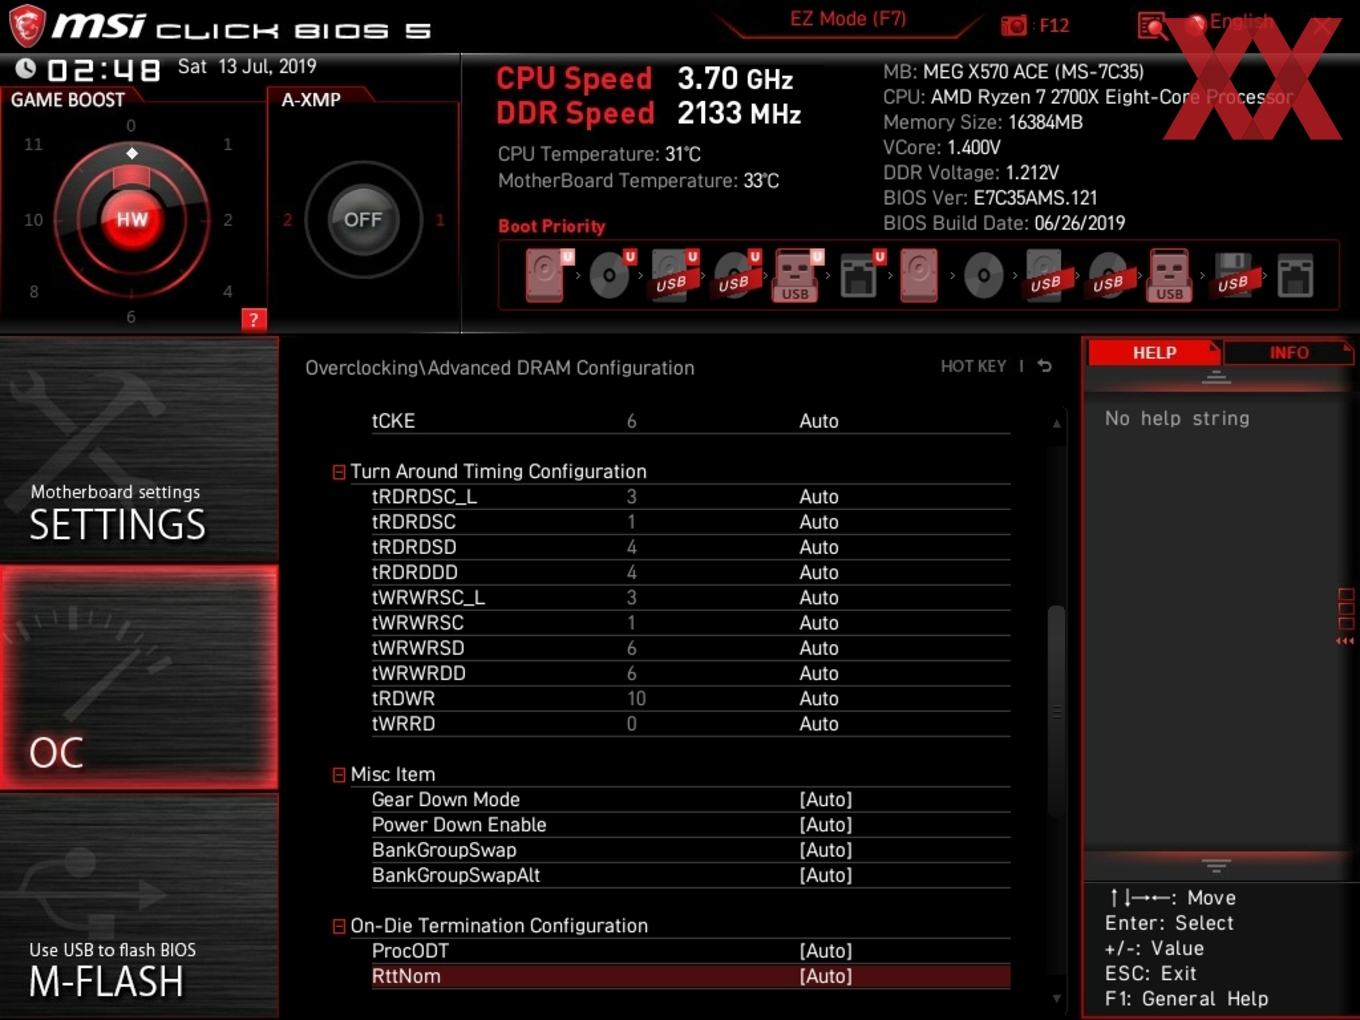Image resolution: width=1360 pixels, height=1020 pixels.
Task: Select A-XMP profile 2
Action: [x=287, y=220]
